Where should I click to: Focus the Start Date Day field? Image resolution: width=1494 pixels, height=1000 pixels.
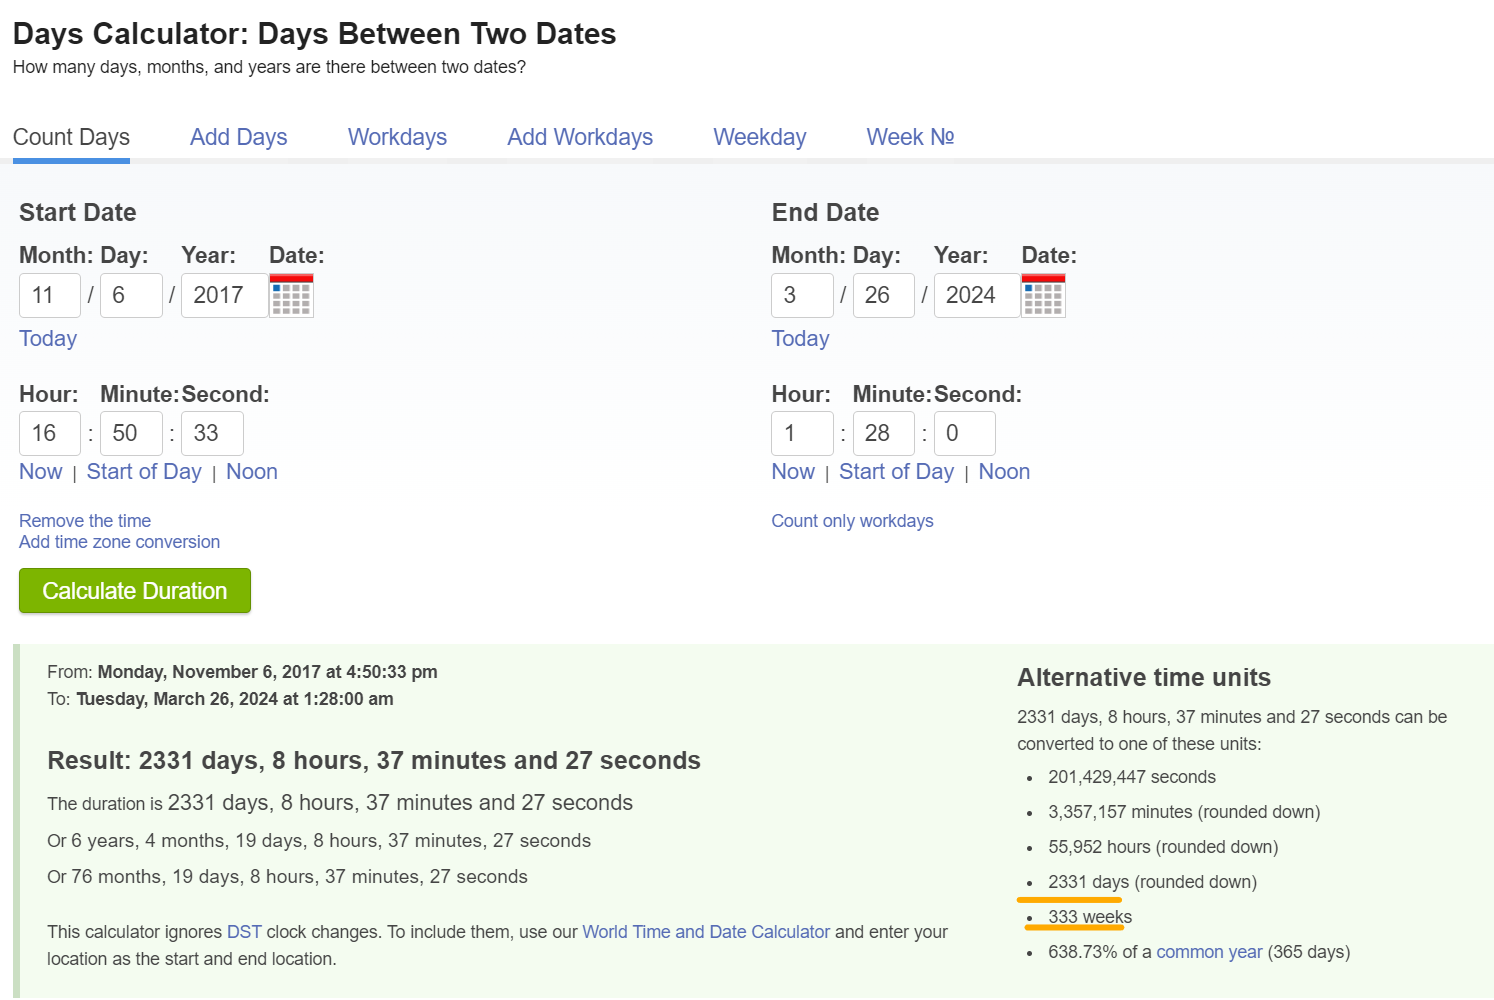coord(131,296)
